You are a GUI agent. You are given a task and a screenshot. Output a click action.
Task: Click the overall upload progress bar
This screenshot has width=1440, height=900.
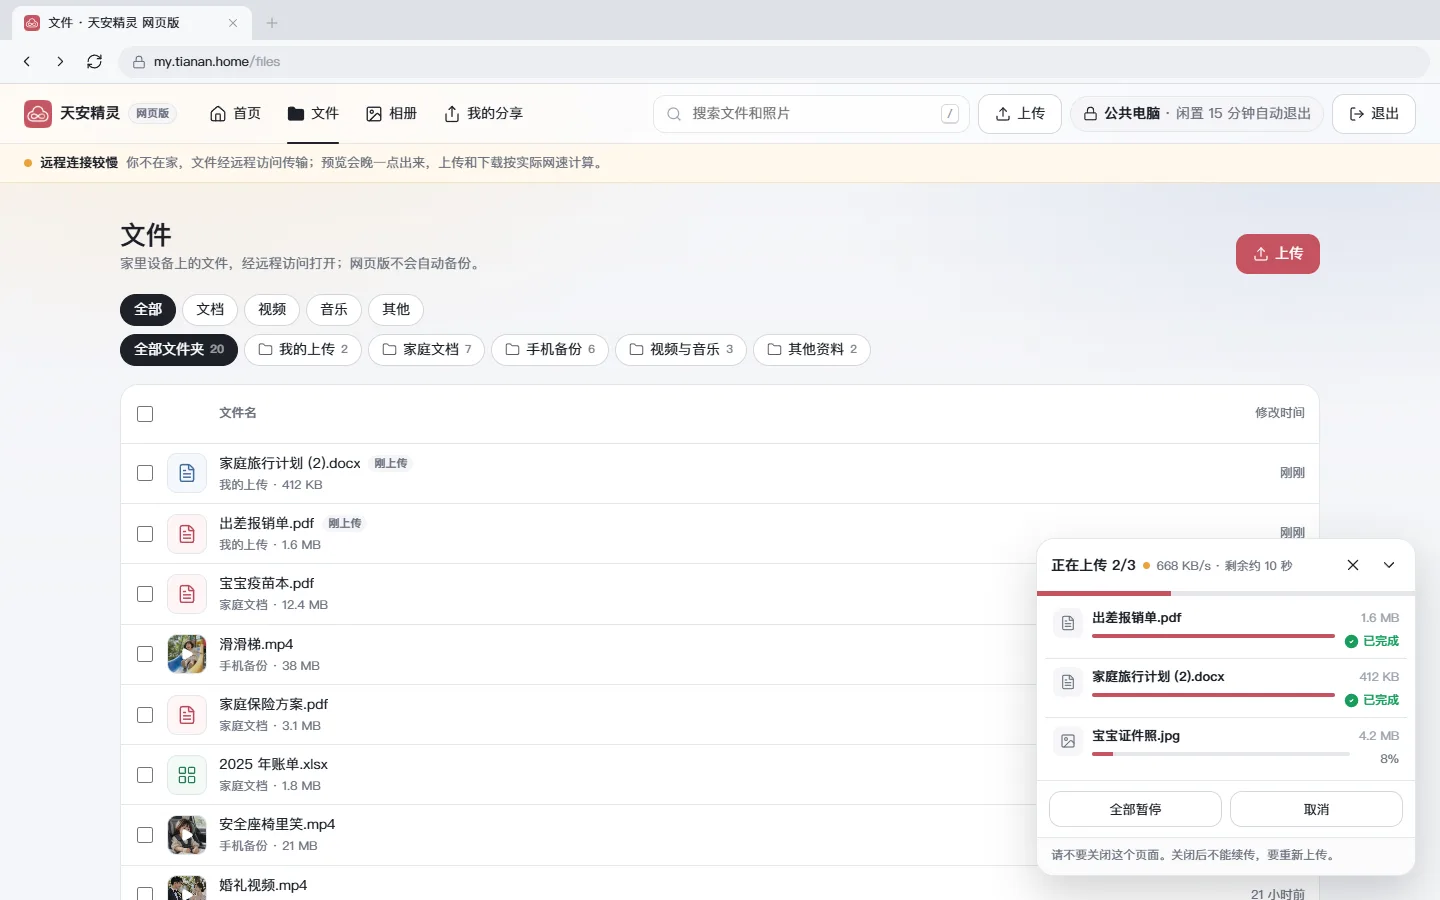[1226, 593]
